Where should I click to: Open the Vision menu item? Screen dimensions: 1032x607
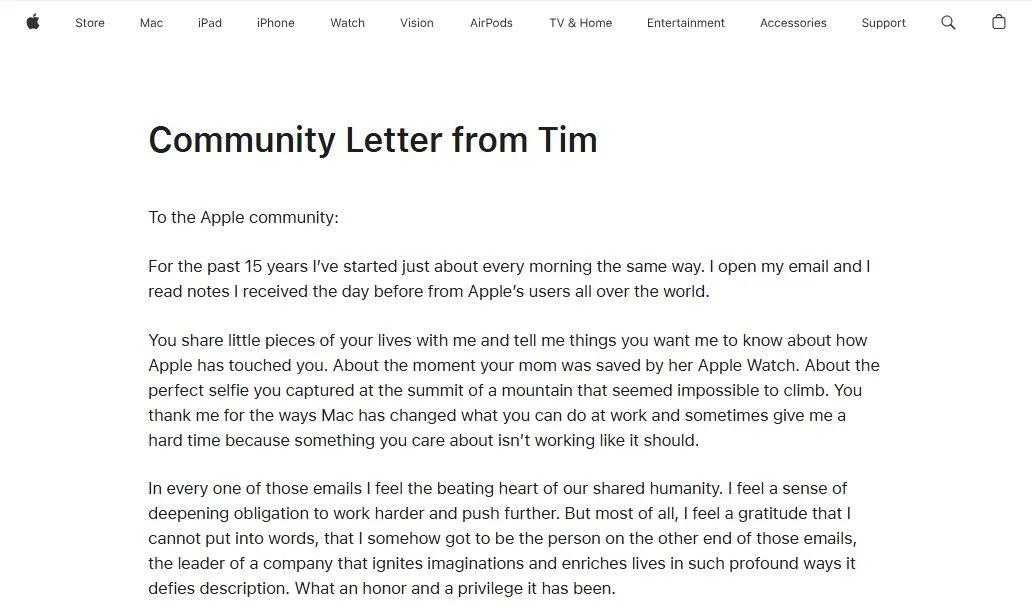pos(417,23)
